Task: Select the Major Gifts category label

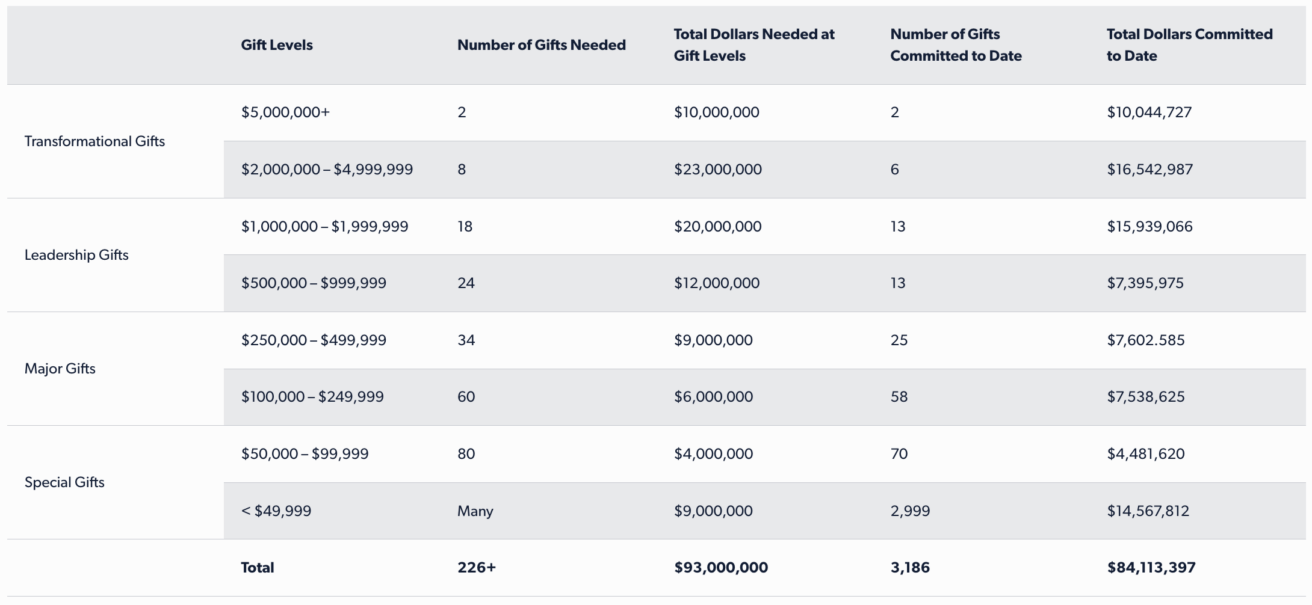Action: coord(60,369)
